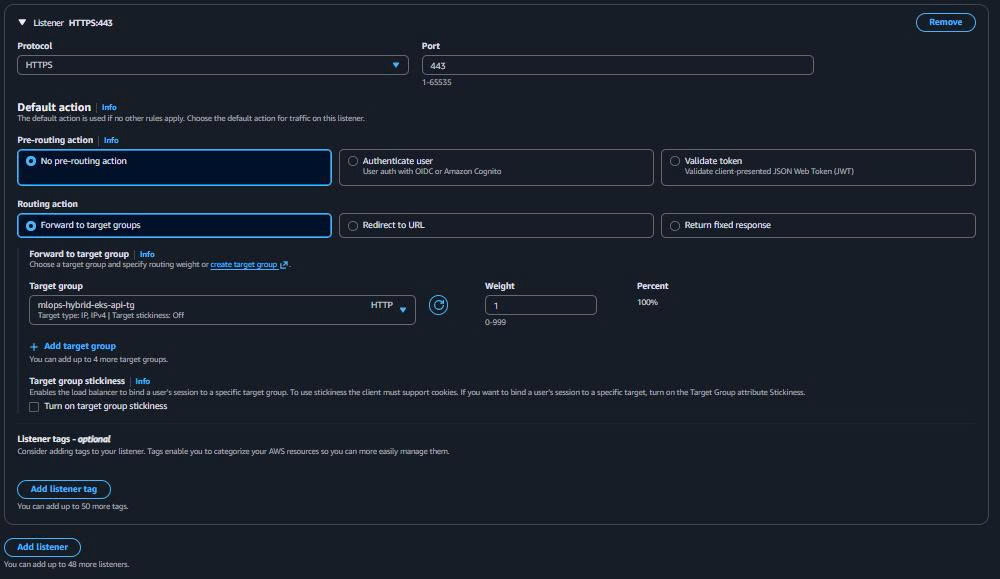The height and width of the screenshot is (579, 1000).
Task: Click inside the Weight input field
Action: click(540, 304)
